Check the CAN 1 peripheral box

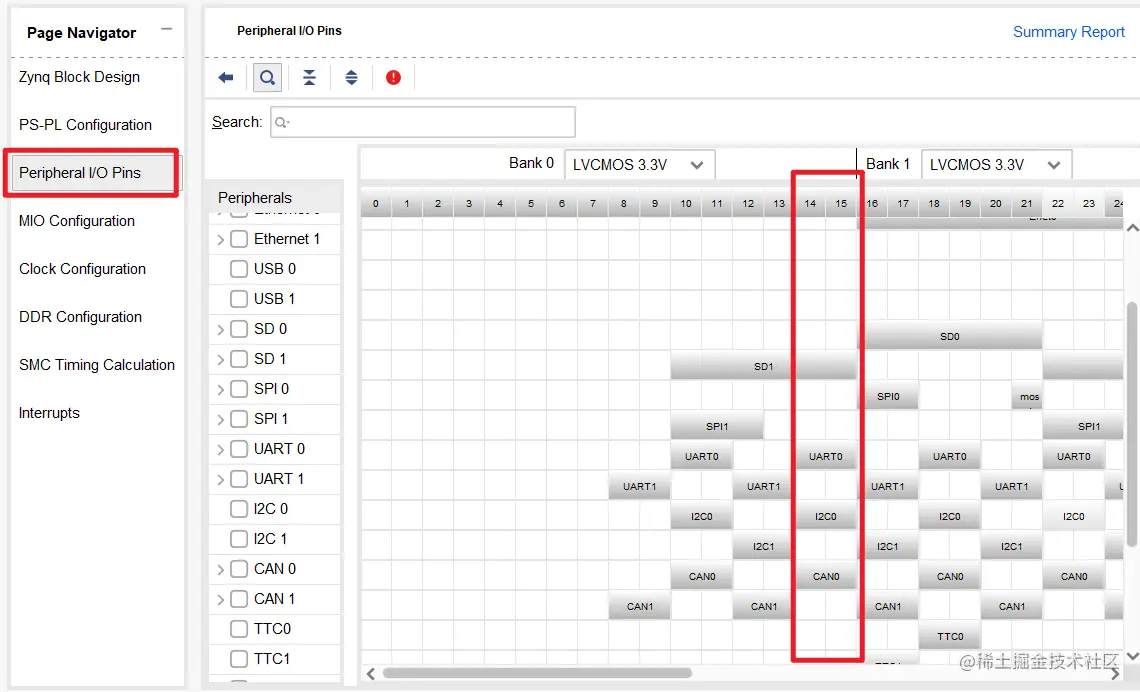(239, 599)
